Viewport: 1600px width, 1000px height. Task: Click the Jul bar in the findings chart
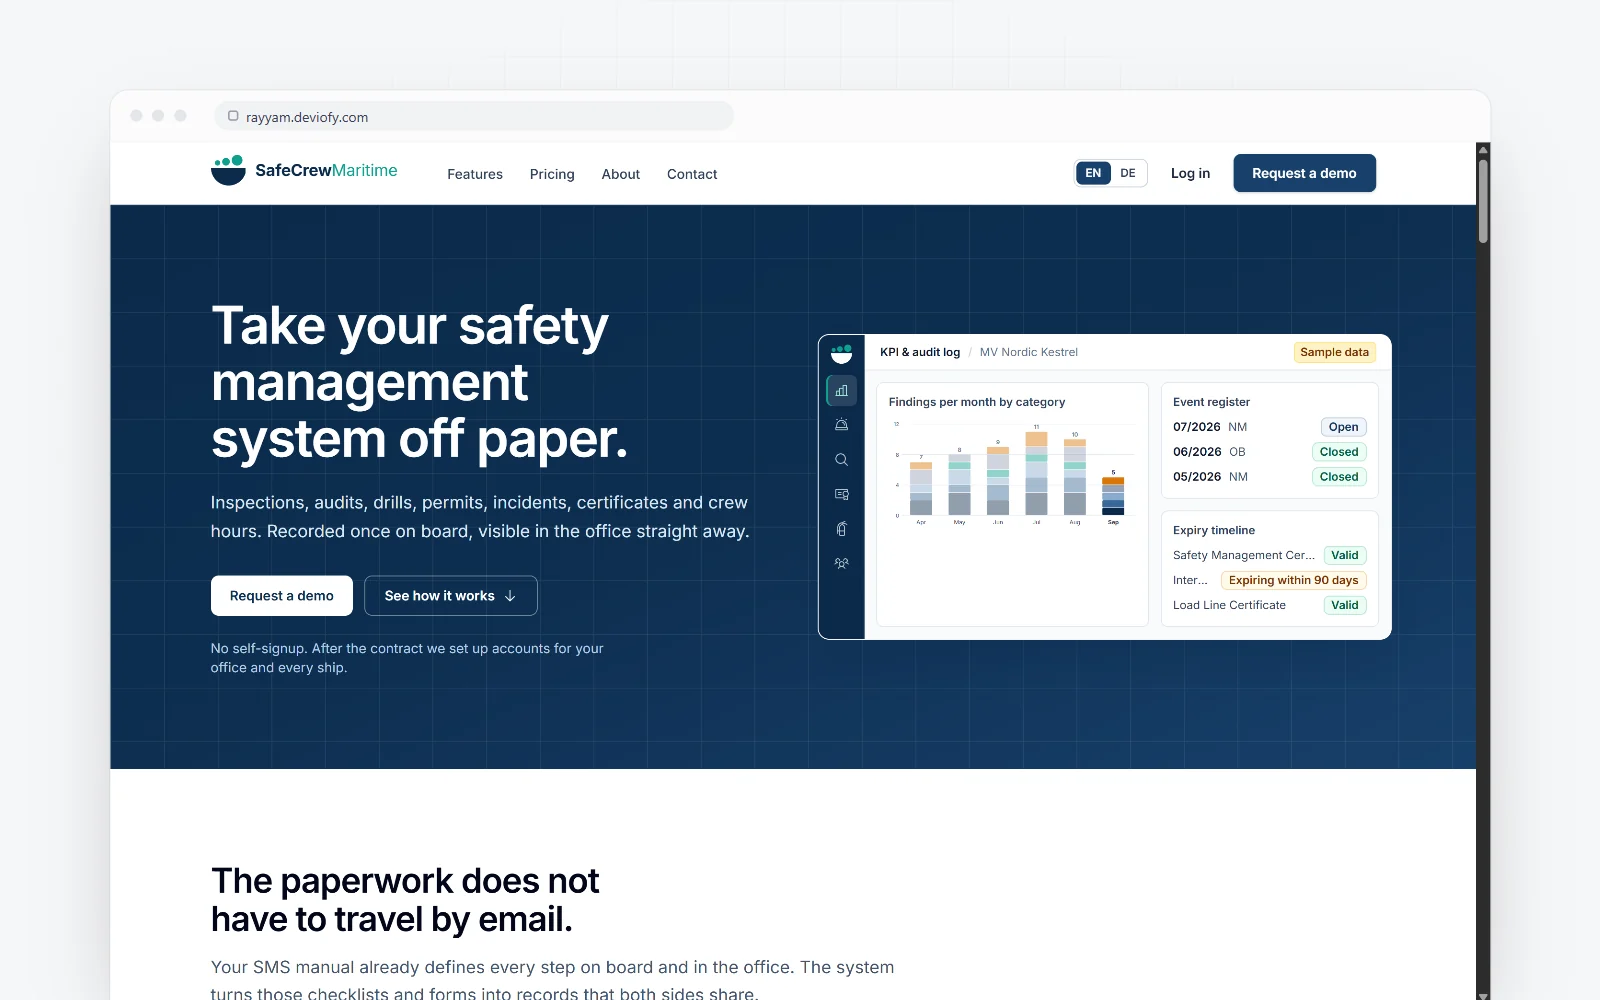tap(1036, 473)
